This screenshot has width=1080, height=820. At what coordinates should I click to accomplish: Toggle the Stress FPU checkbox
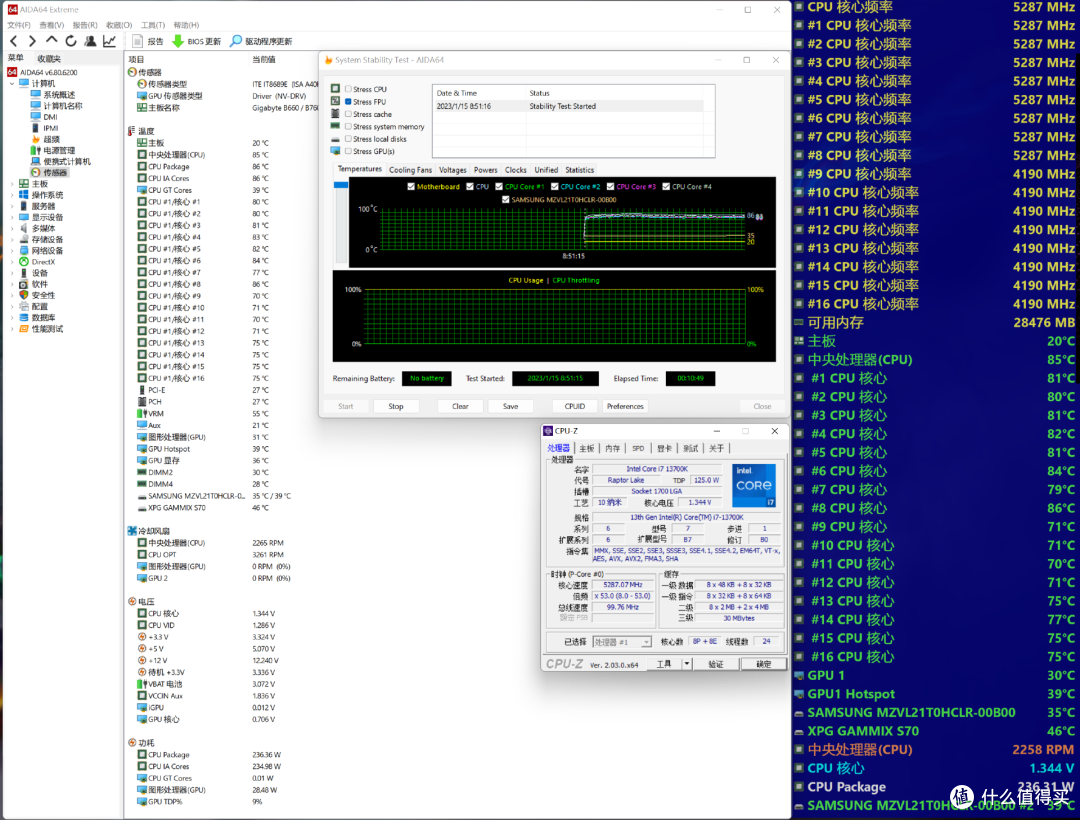coord(349,101)
